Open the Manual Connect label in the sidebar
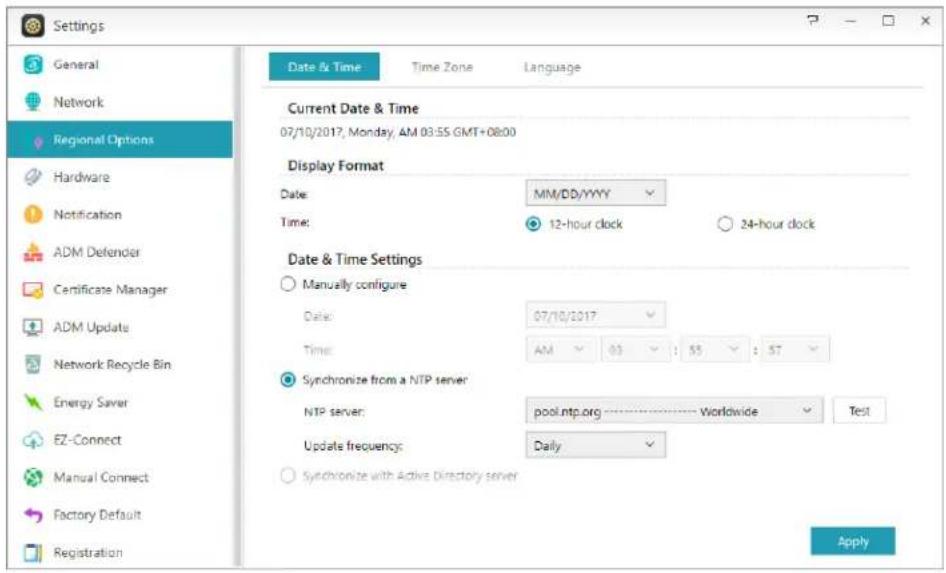Viewport: 946px width, 573px height. (101, 477)
